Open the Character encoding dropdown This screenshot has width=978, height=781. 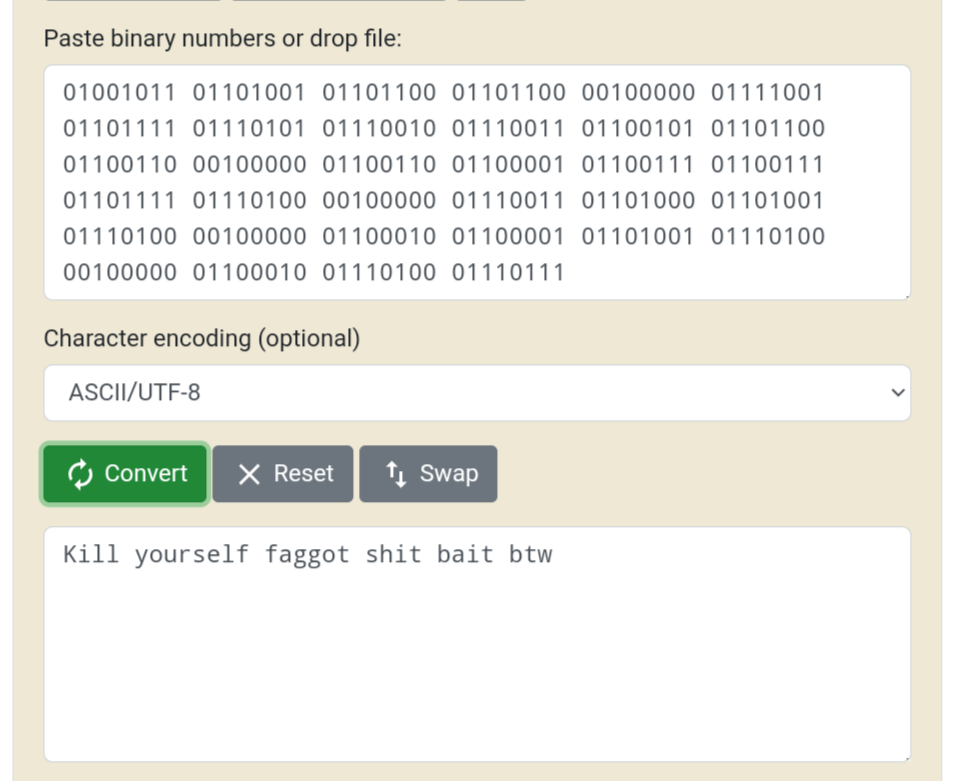(x=477, y=393)
